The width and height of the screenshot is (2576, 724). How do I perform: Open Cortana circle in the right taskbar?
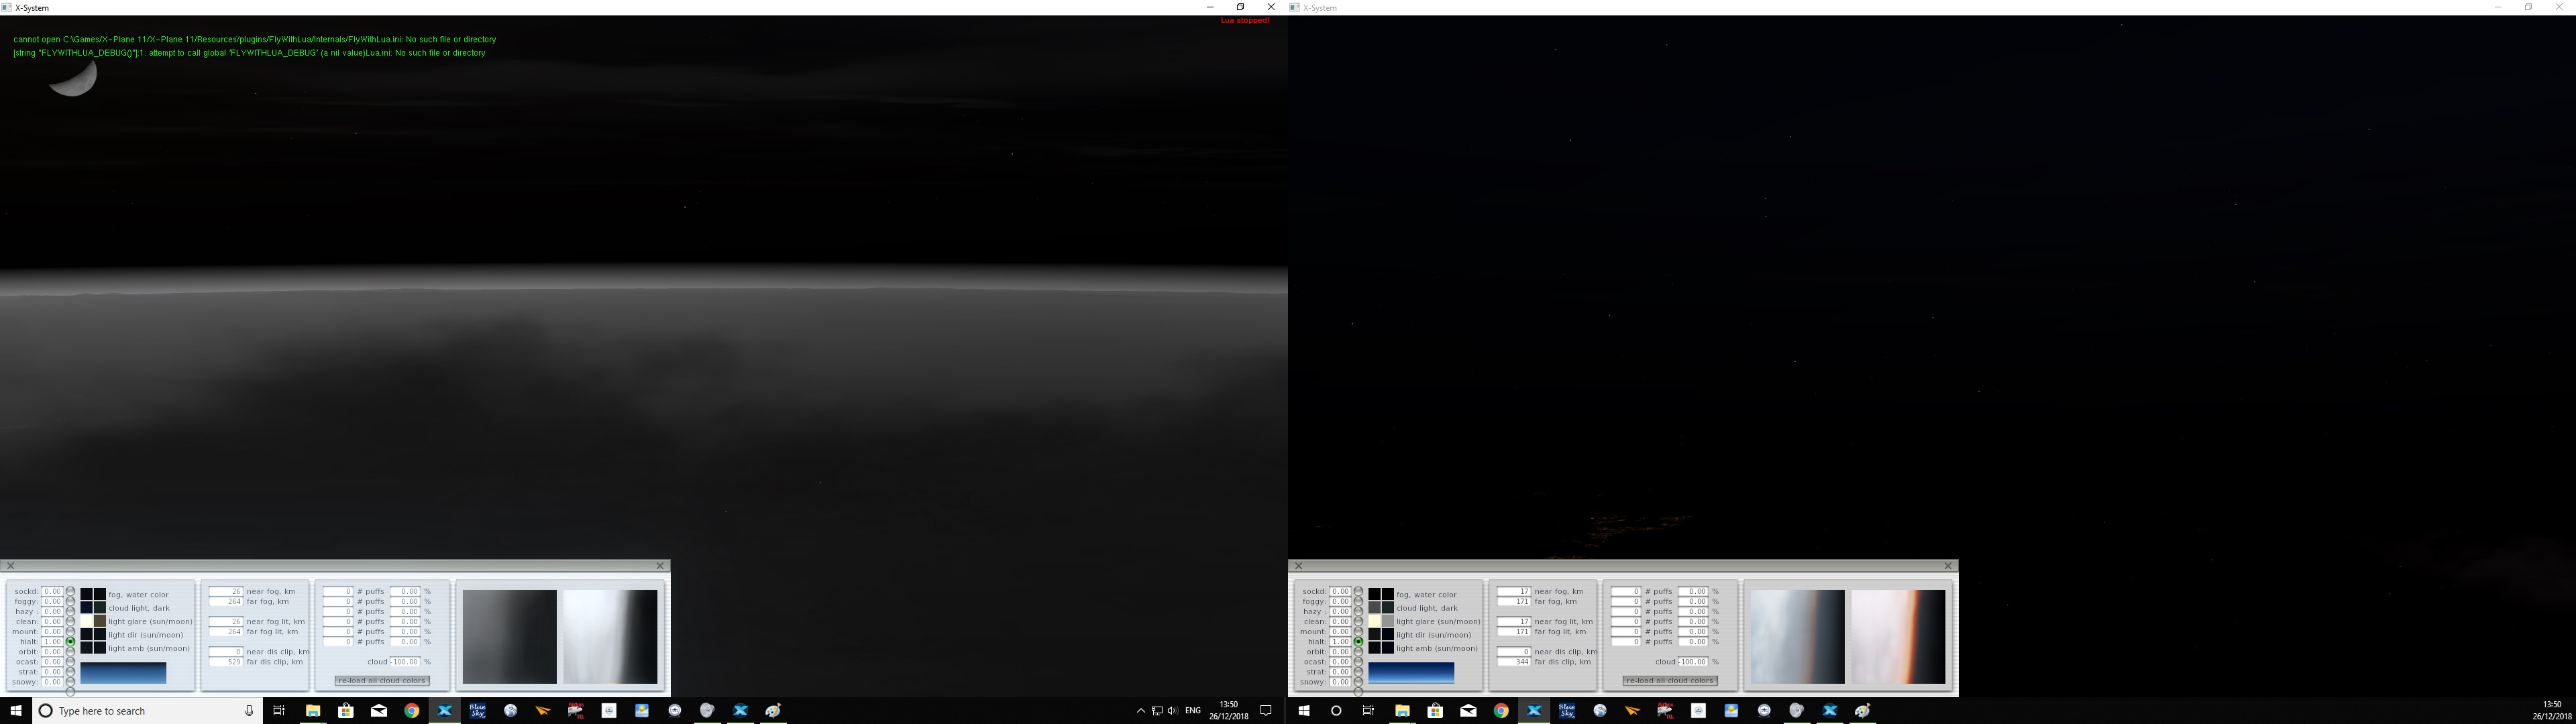pyautogui.click(x=1336, y=711)
